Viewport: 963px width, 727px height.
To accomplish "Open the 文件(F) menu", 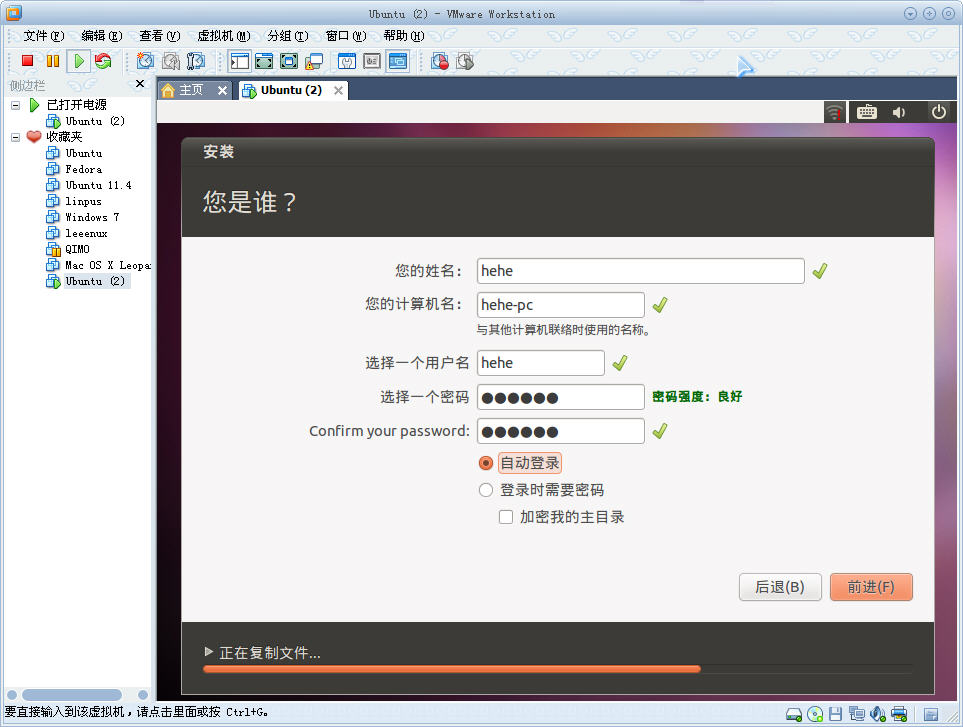I will (x=44, y=36).
